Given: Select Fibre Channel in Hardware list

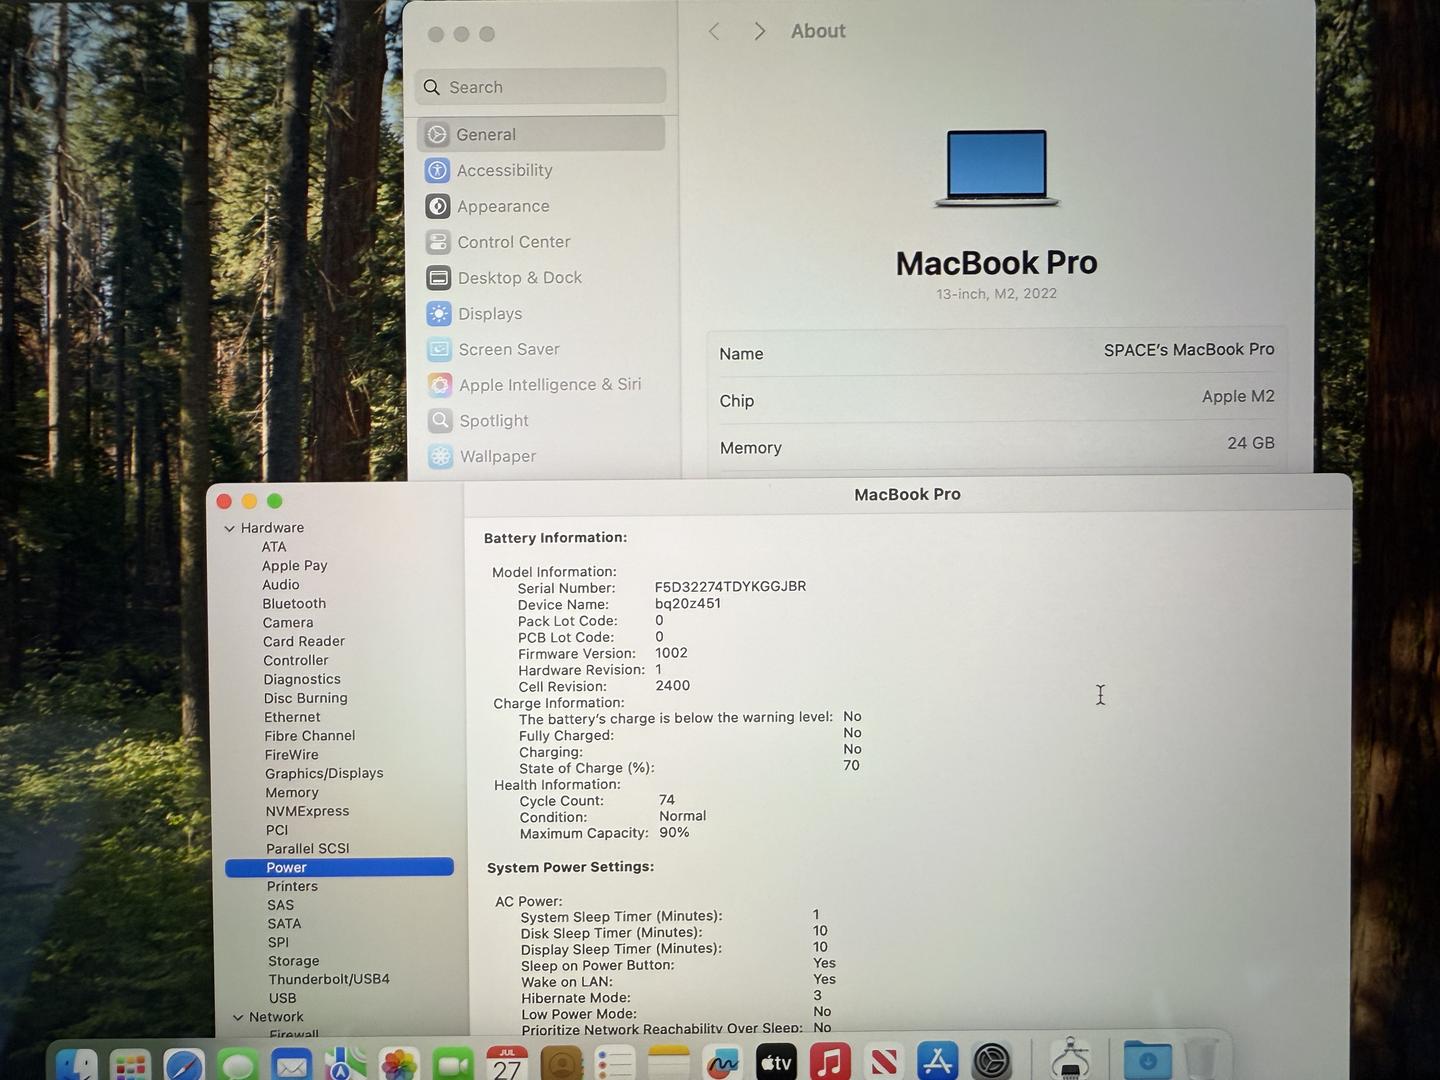Looking at the screenshot, I should point(310,736).
